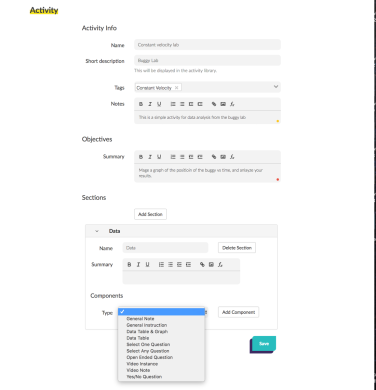Toggle bold in the Objectives Summary toolbar
This screenshot has width=376, height=390.
coord(141,157)
